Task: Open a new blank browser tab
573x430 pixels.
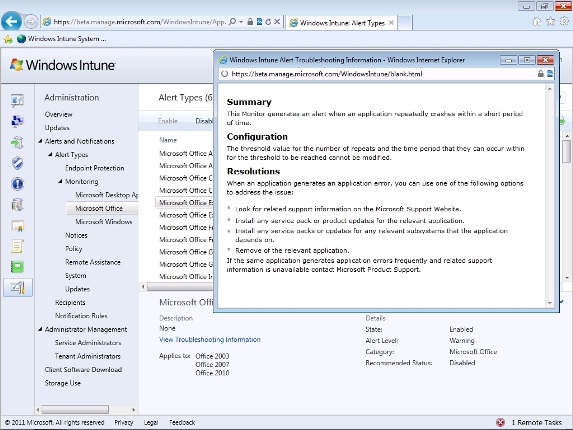Action: coord(405,23)
